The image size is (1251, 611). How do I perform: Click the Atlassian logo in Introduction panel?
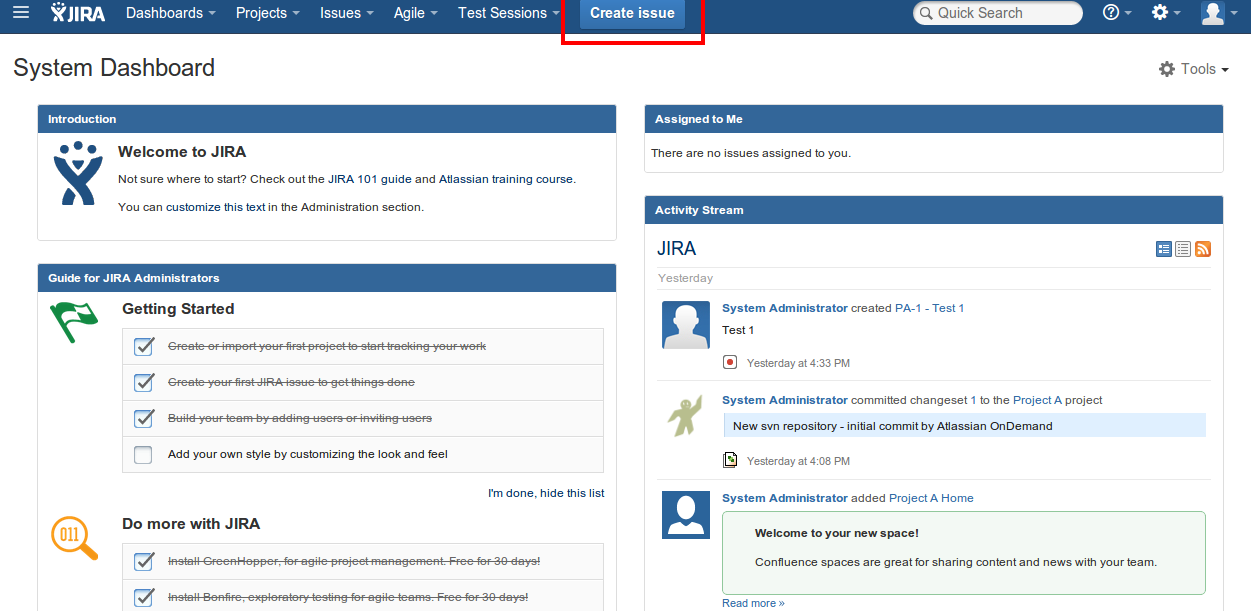pos(77,172)
